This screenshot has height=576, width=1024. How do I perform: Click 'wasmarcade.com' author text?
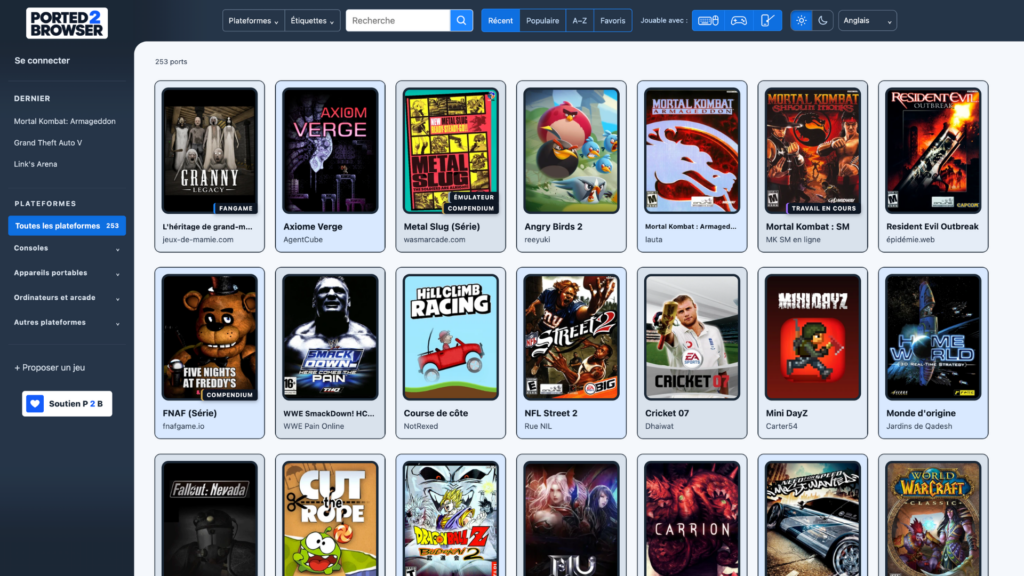pyautogui.click(x=434, y=240)
